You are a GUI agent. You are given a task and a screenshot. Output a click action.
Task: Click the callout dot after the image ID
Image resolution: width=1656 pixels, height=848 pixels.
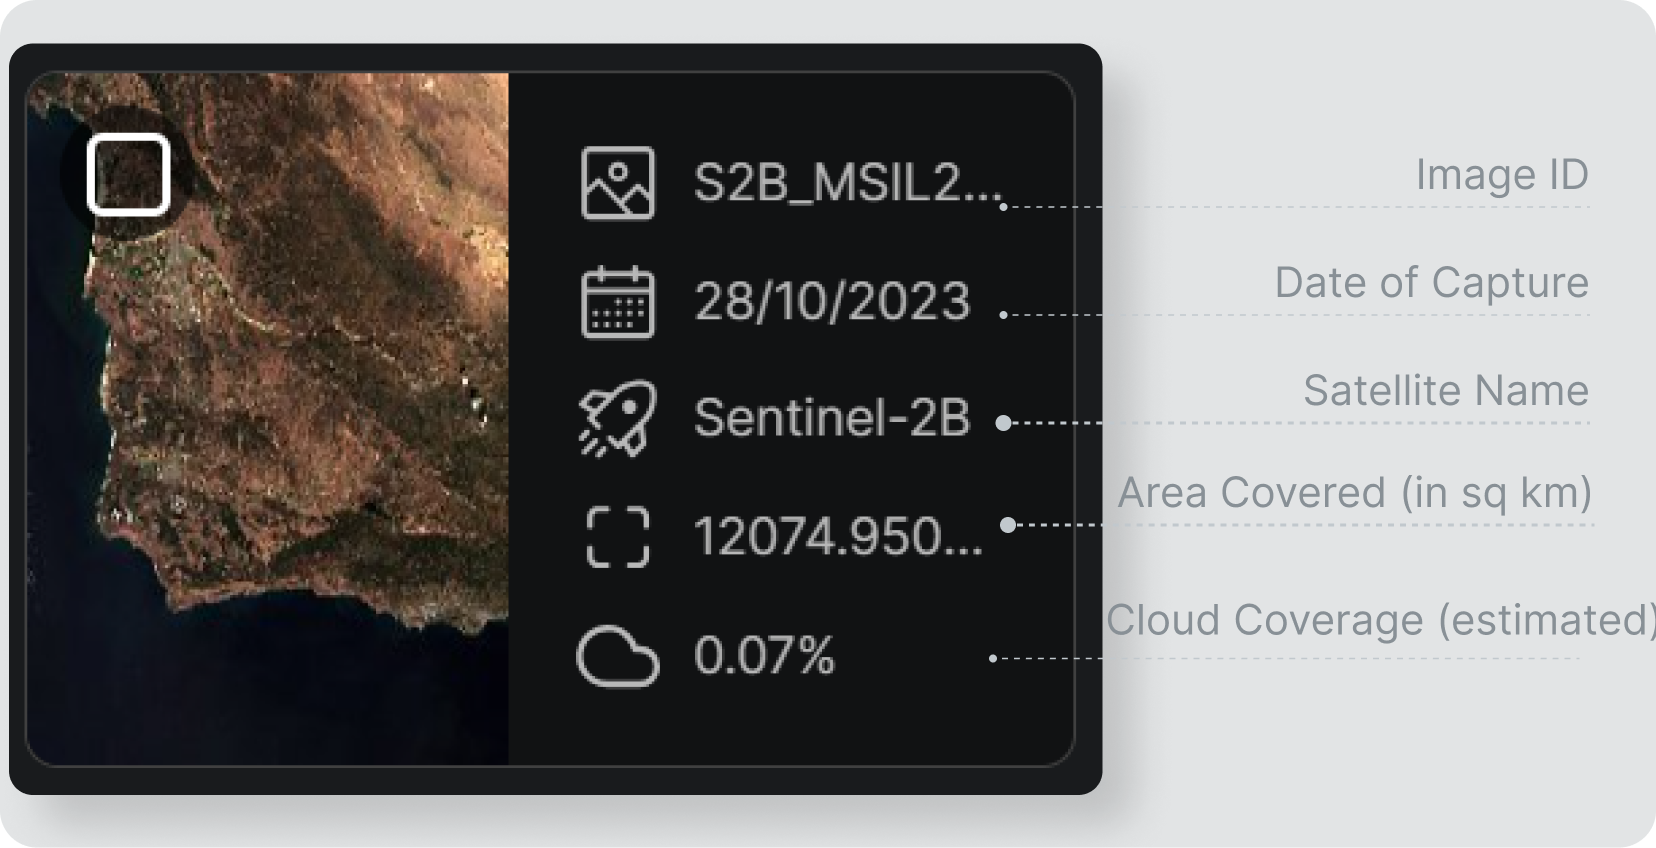pyautogui.click(x=1003, y=207)
